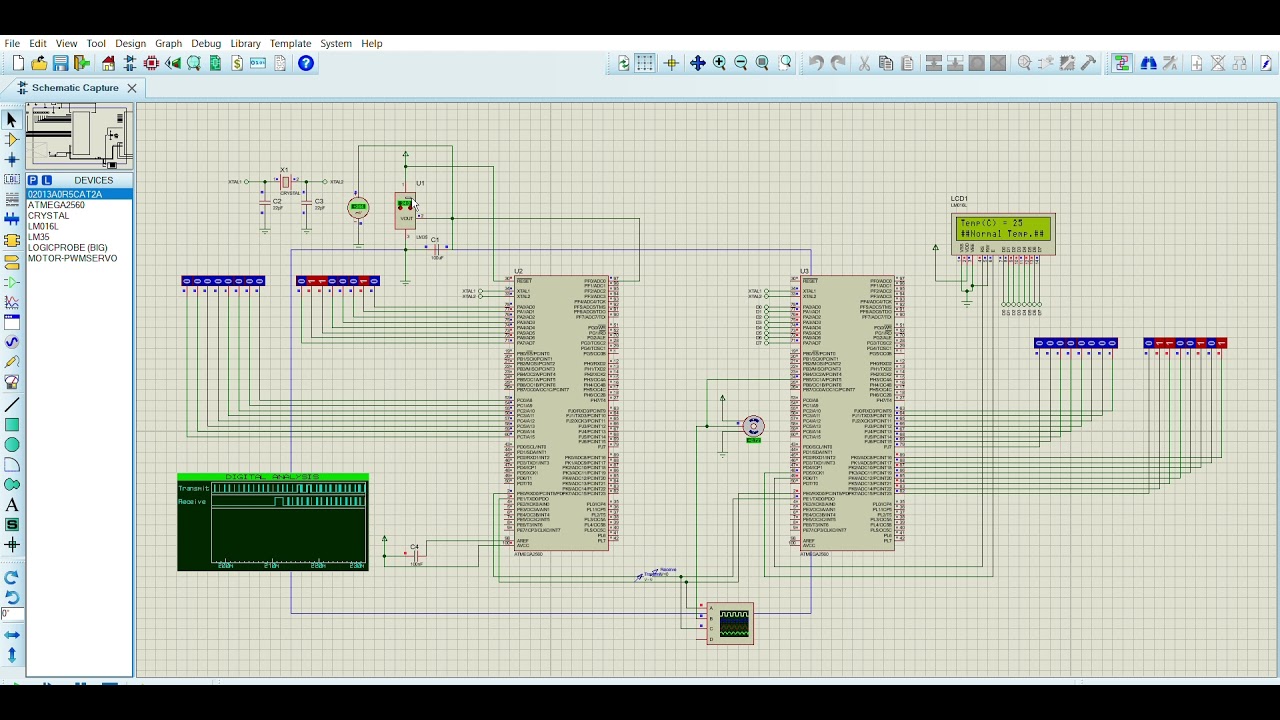
Task: Redraw the display with refresh icon
Action: [624, 63]
